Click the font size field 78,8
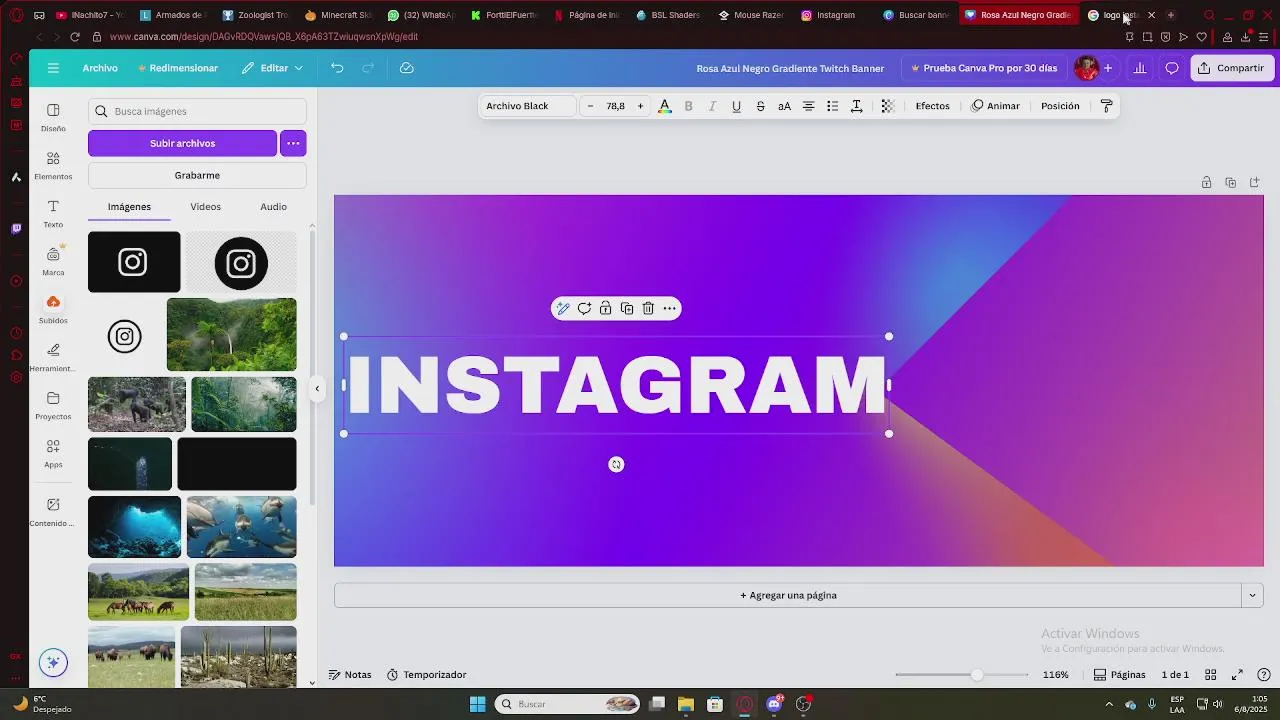 (615, 106)
